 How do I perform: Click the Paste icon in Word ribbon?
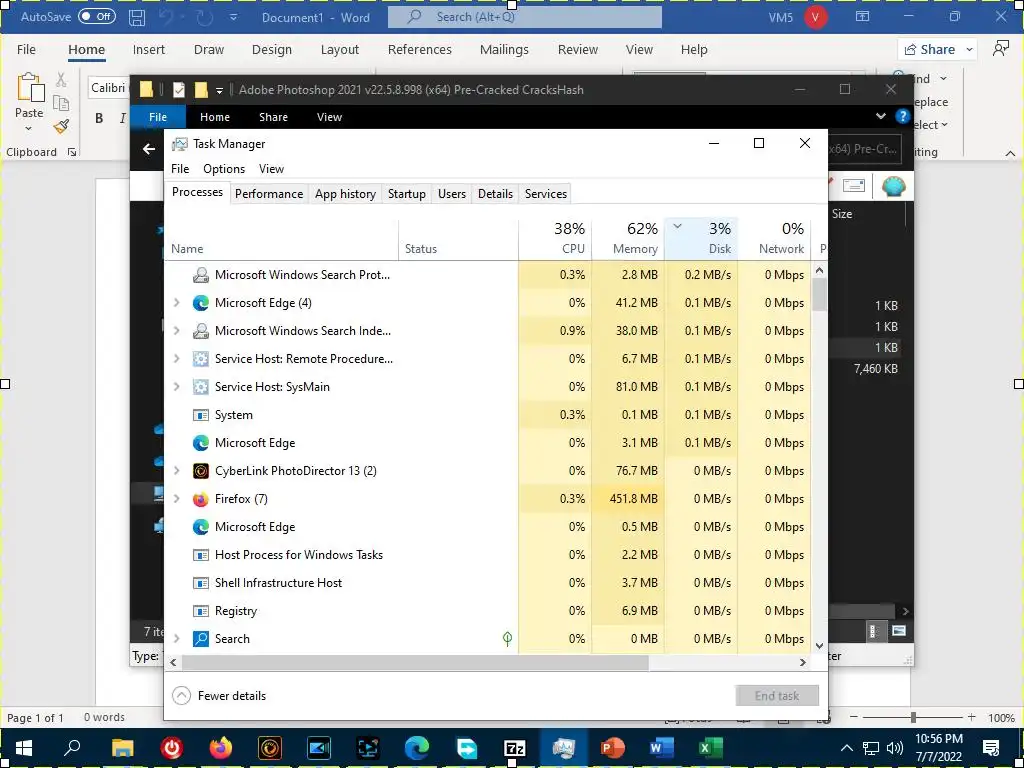[30, 88]
